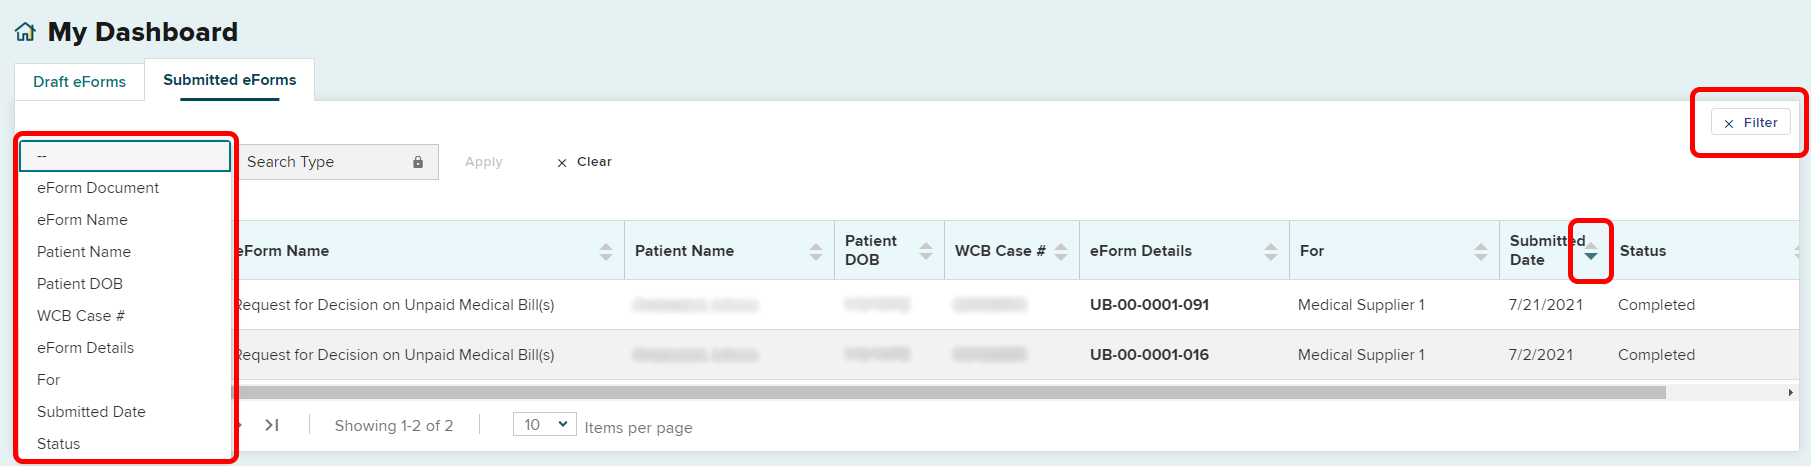Image resolution: width=1811 pixels, height=466 pixels.
Task: Open the items per page dropdown
Action: [x=545, y=425]
